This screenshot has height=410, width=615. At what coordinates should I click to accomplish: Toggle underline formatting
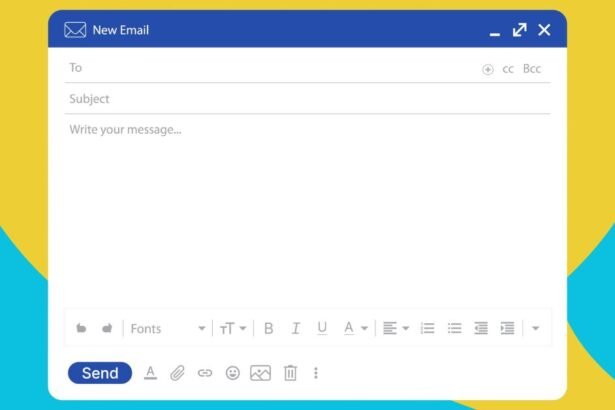pyautogui.click(x=322, y=328)
